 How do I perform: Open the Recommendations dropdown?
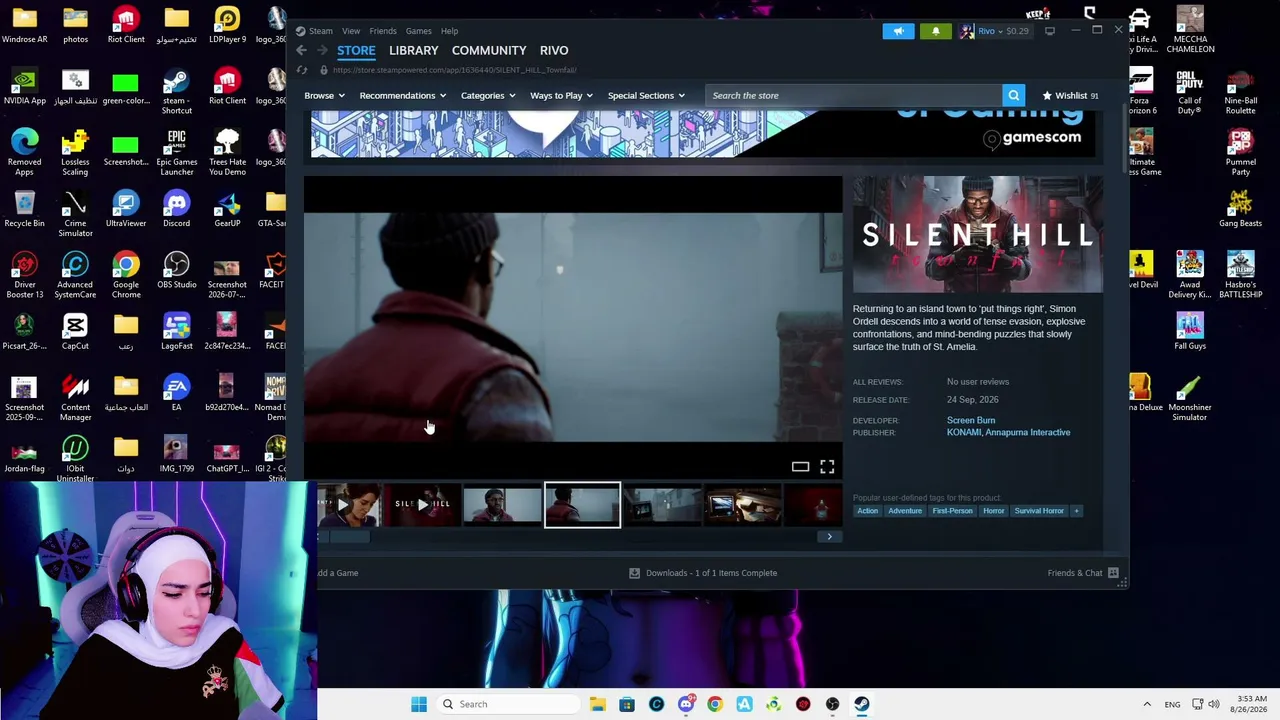[x=403, y=96]
